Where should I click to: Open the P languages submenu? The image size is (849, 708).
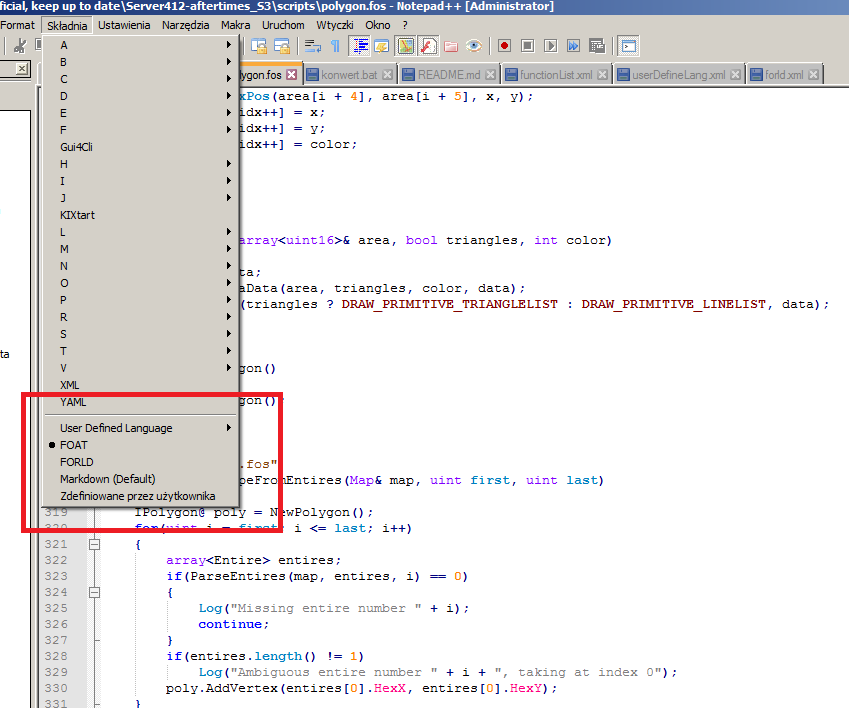64,300
